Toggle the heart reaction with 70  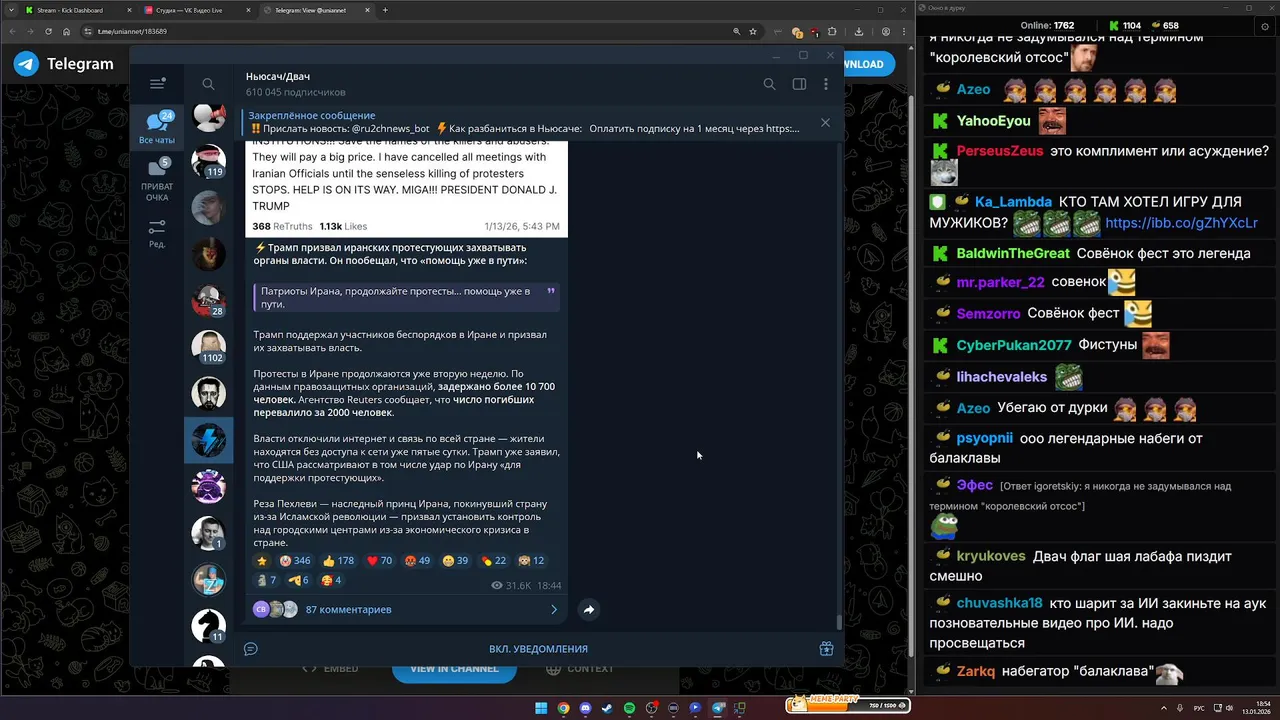380,561
